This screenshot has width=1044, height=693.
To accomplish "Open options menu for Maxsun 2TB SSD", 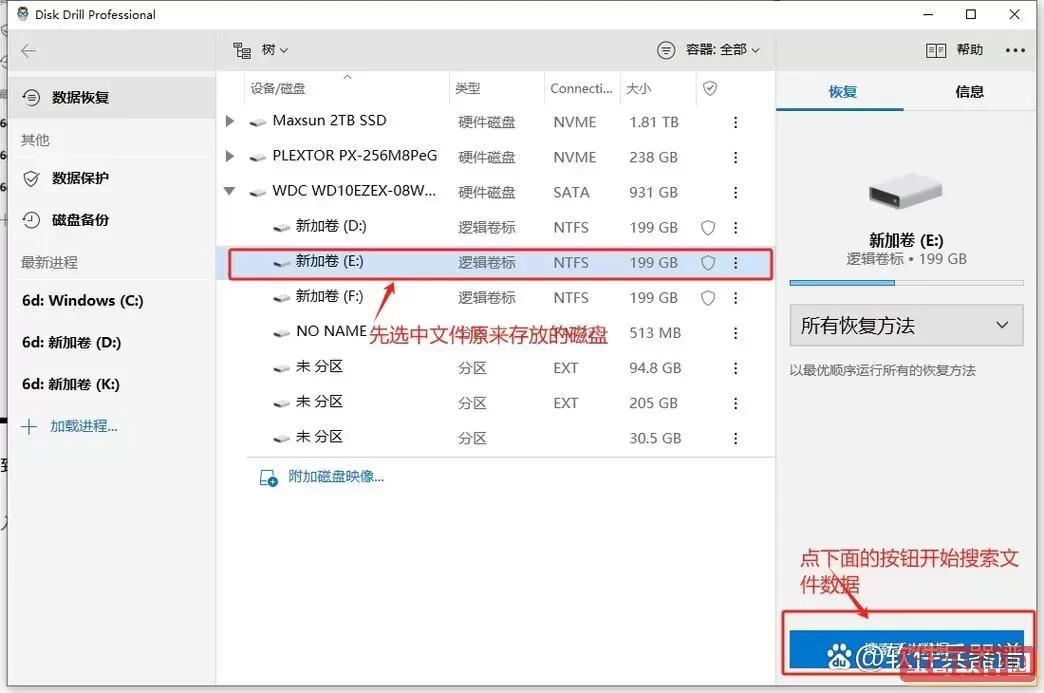I will [x=735, y=122].
